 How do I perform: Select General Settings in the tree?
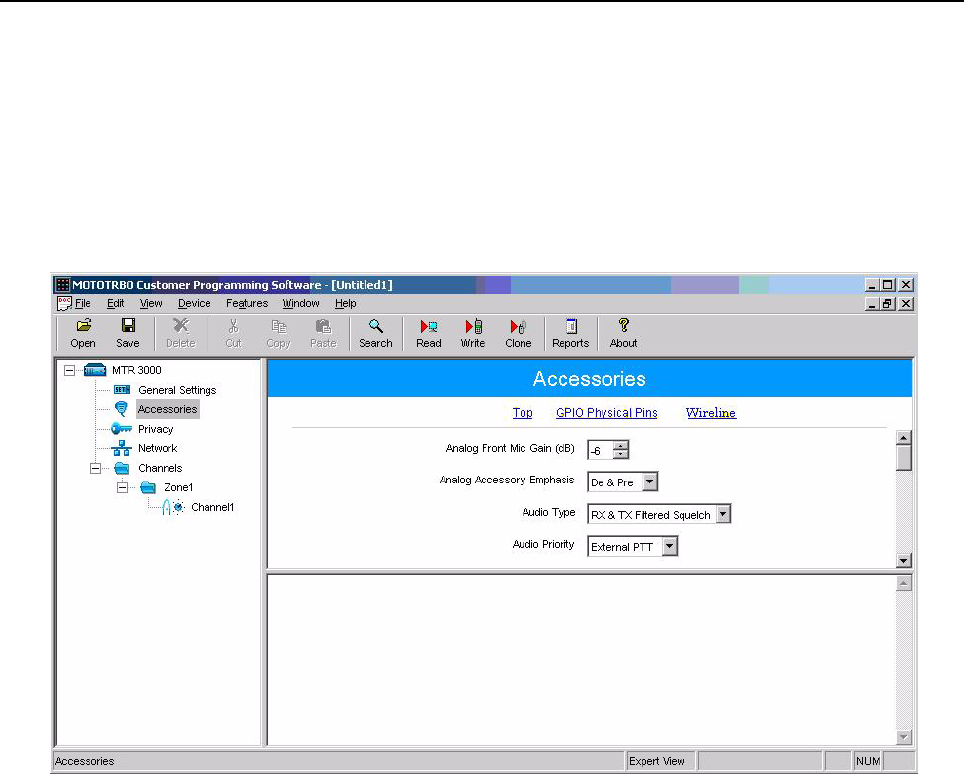point(177,390)
